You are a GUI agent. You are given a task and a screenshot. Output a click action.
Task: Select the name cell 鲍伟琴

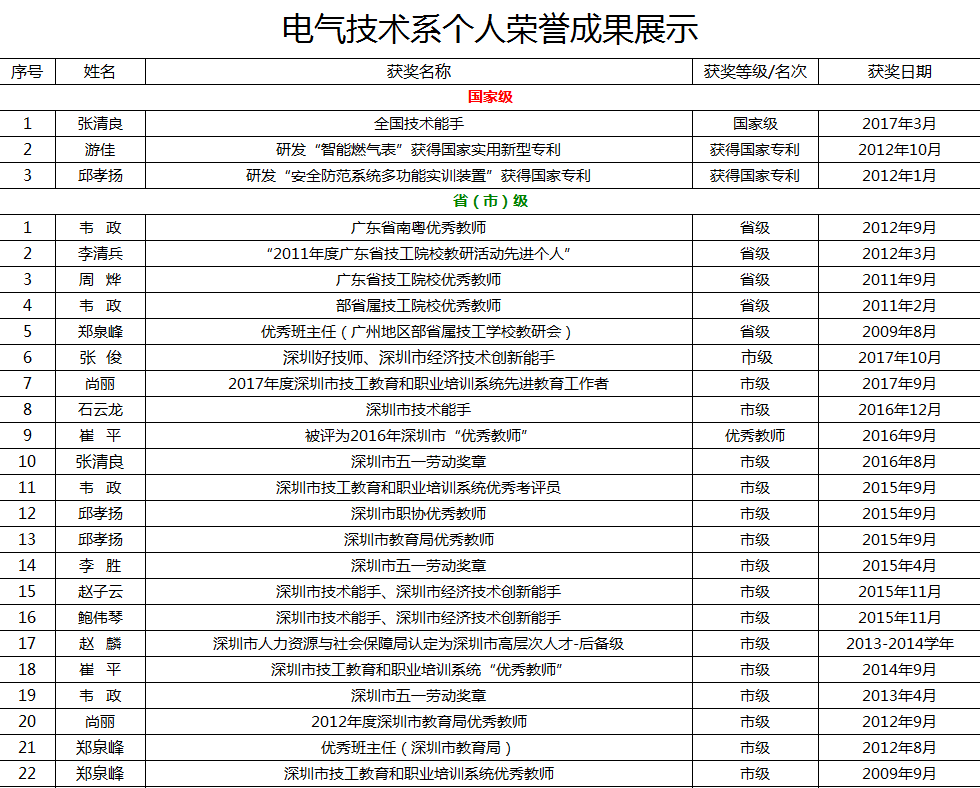(100, 618)
